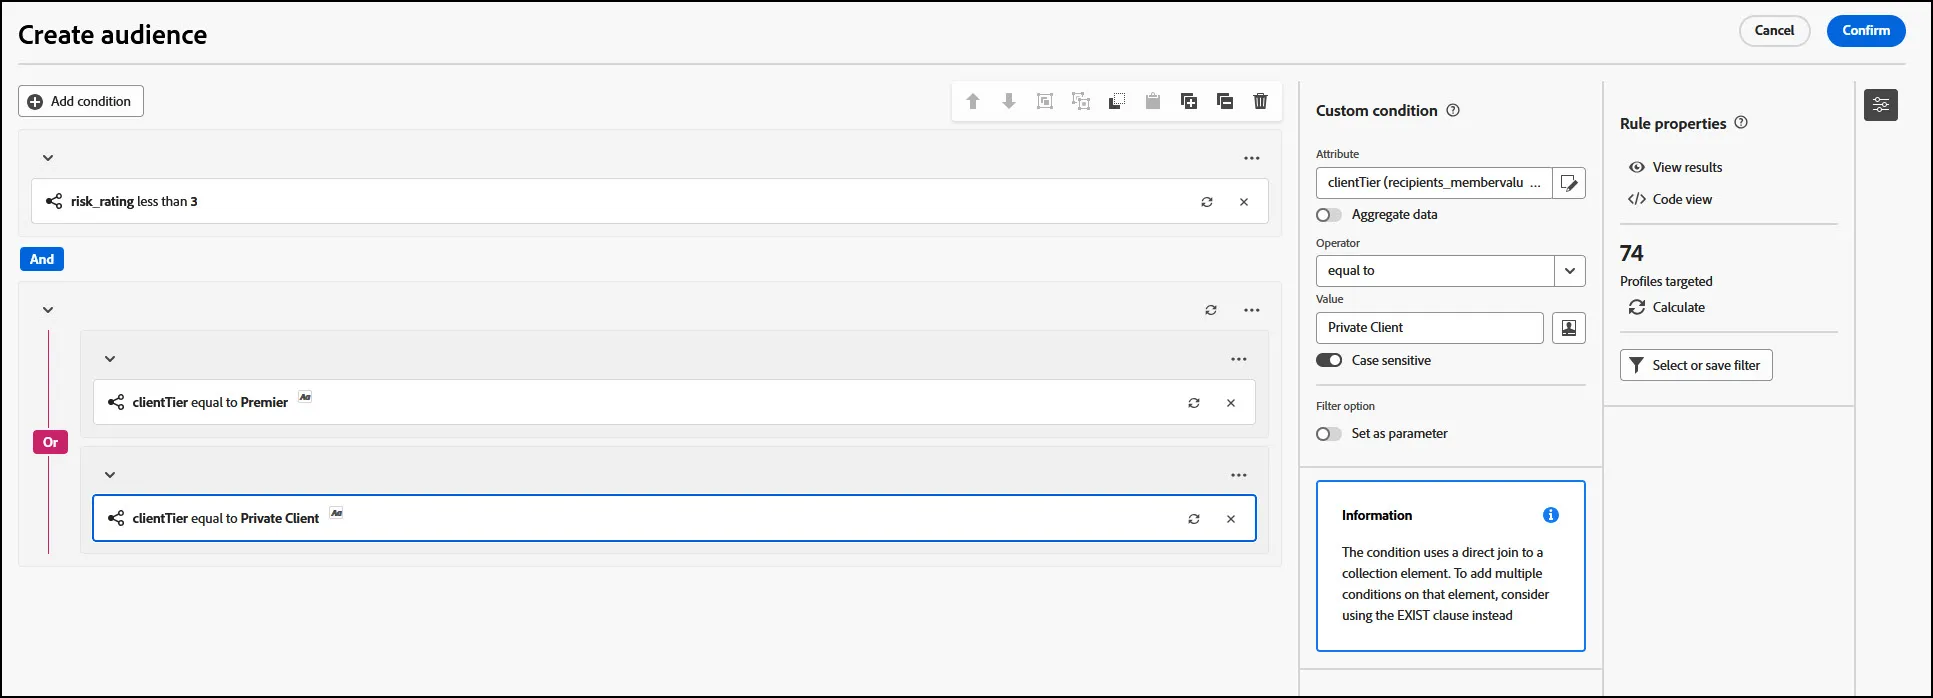Image resolution: width=1933 pixels, height=698 pixels.
Task: Click the Select or save filter button
Action: [x=1696, y=365]
